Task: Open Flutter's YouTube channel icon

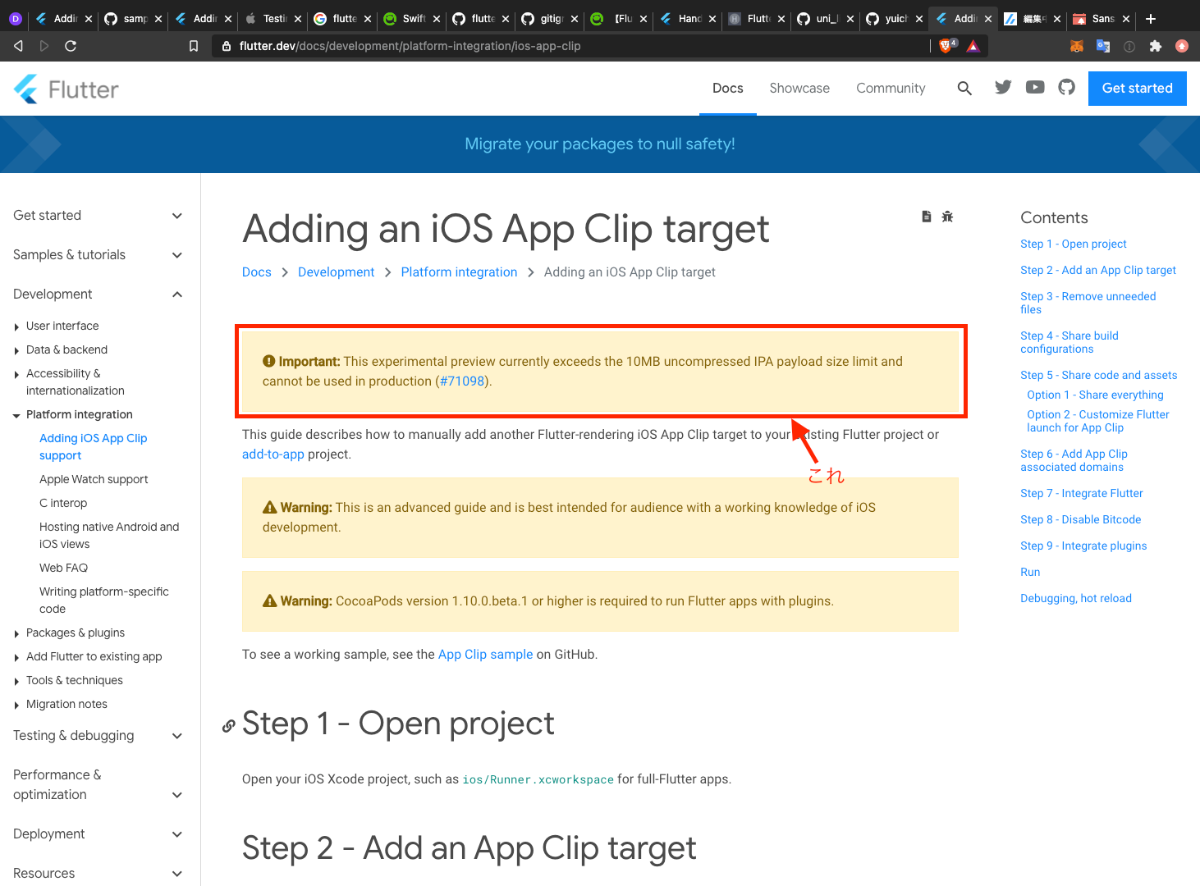Action: coord(1035,88)
